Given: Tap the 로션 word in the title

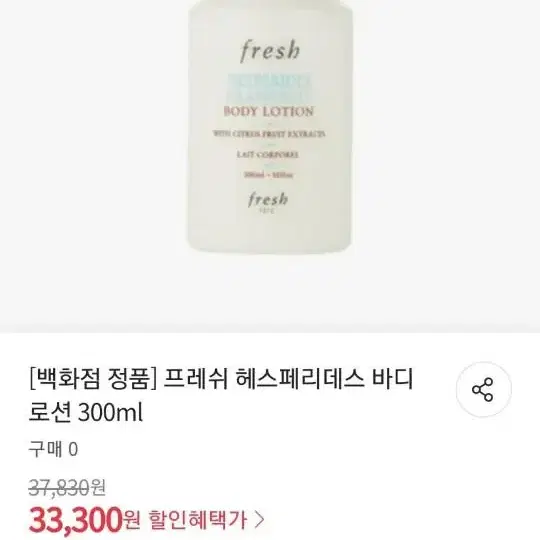Looking at the screenshot, I should click(50, 413).
